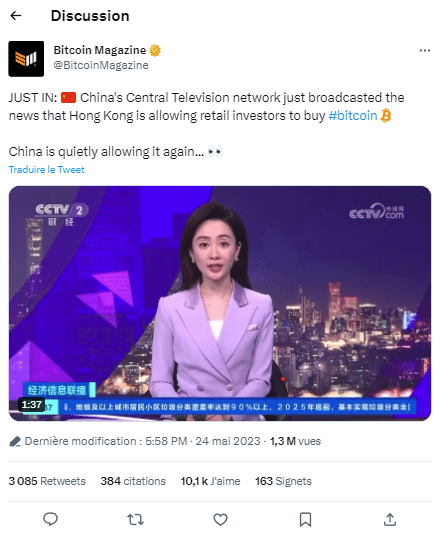View edit history via pencil icon
The height and width of the screenshot is (533, 443).
pos(15,442)
